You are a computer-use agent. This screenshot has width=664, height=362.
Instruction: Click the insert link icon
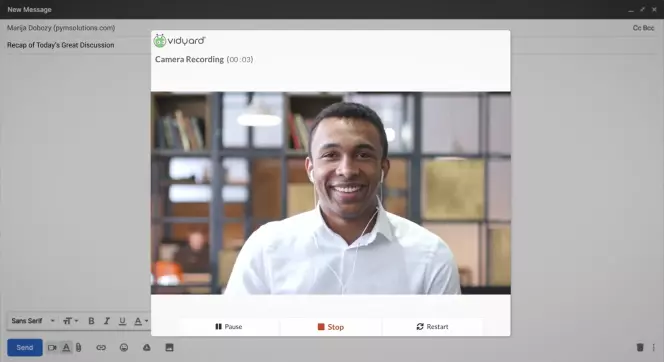(x=101, y=348)
